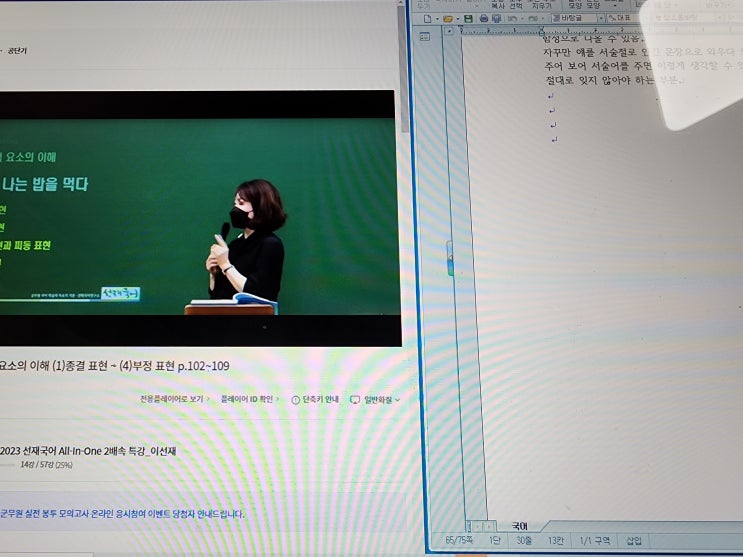Click the yellow Open folder icon
The height and width of the screenshot is (557, 743).
click(x=447, y=19)
